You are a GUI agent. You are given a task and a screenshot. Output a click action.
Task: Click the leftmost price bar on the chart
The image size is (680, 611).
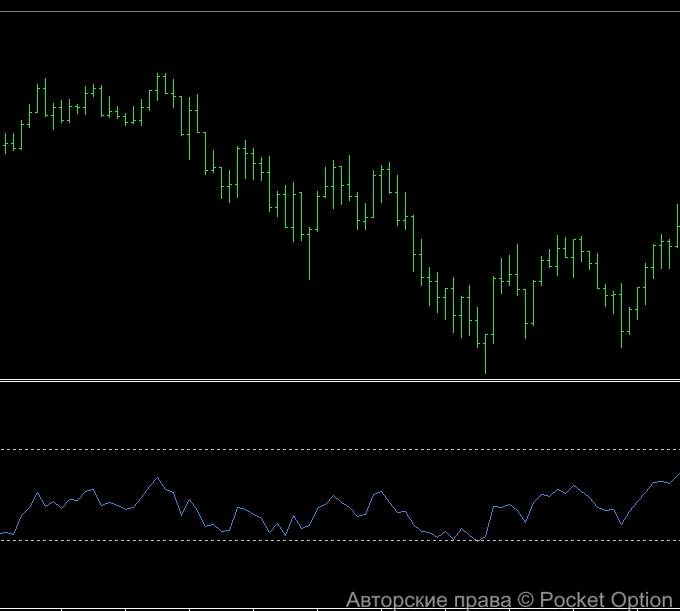point(5,145)
